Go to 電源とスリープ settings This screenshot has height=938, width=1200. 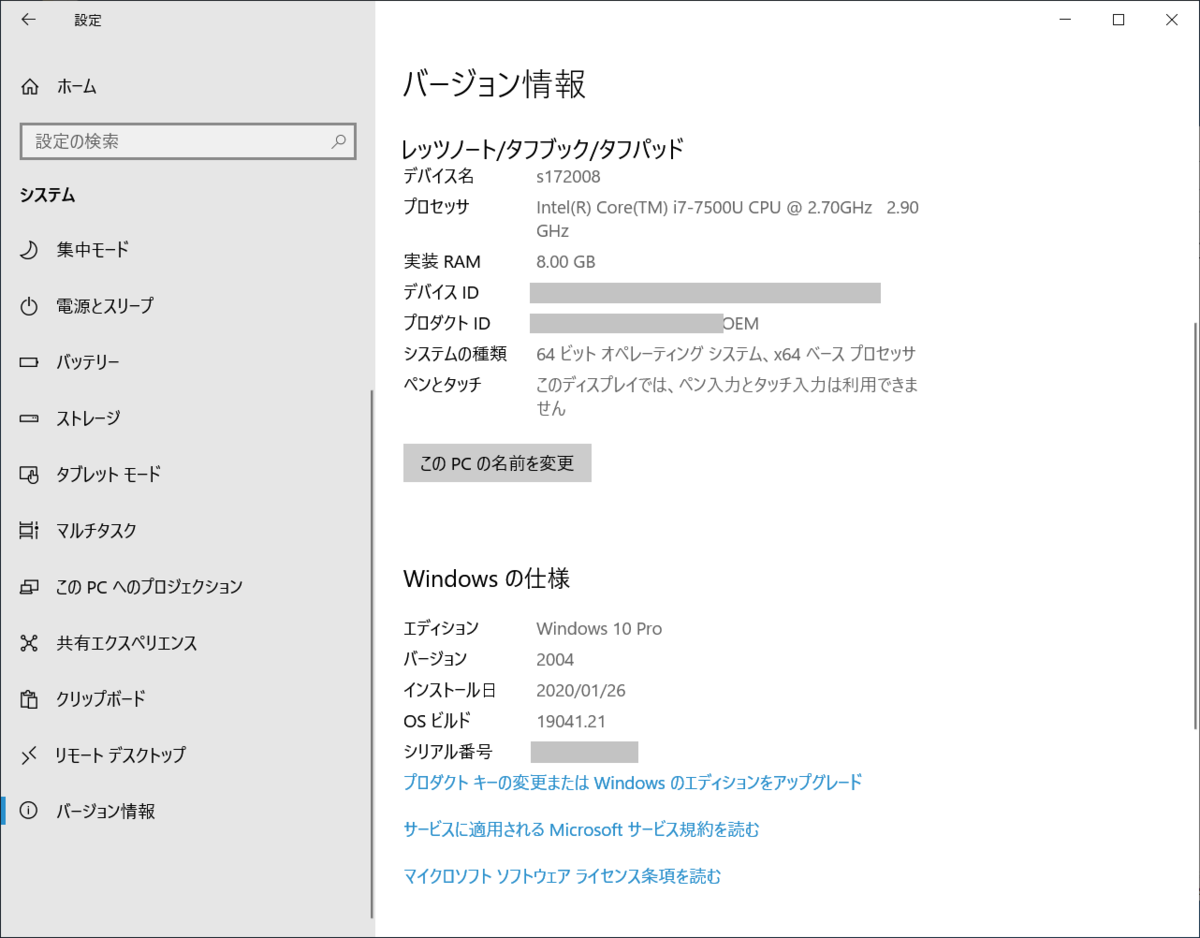187,305
